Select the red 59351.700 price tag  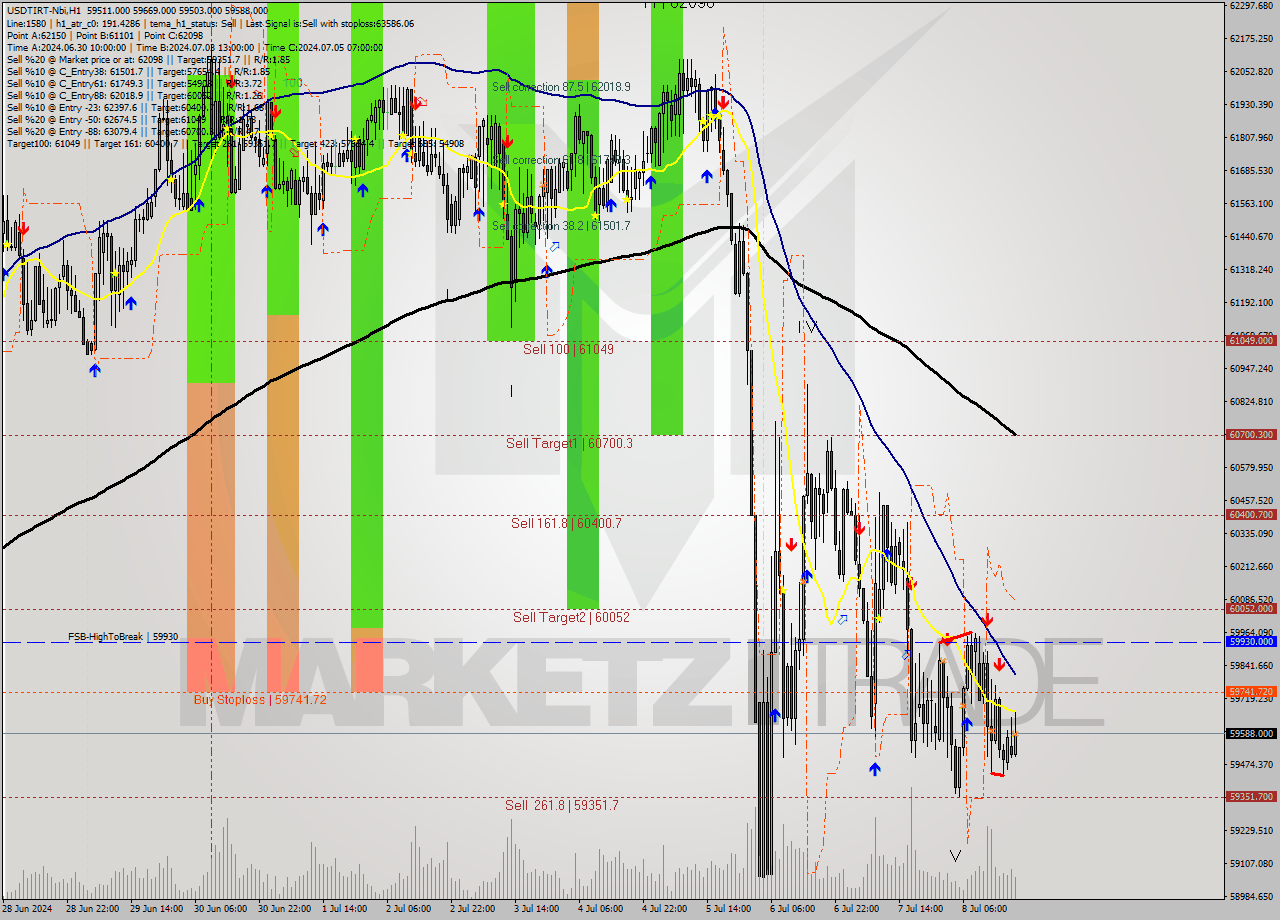[1250, 797]
